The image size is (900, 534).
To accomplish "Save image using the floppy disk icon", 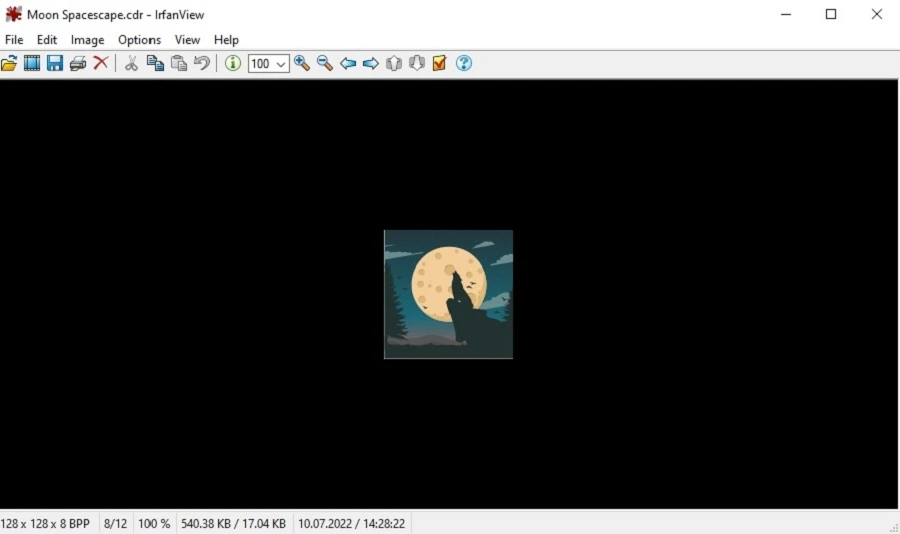I will click(55, 63).
